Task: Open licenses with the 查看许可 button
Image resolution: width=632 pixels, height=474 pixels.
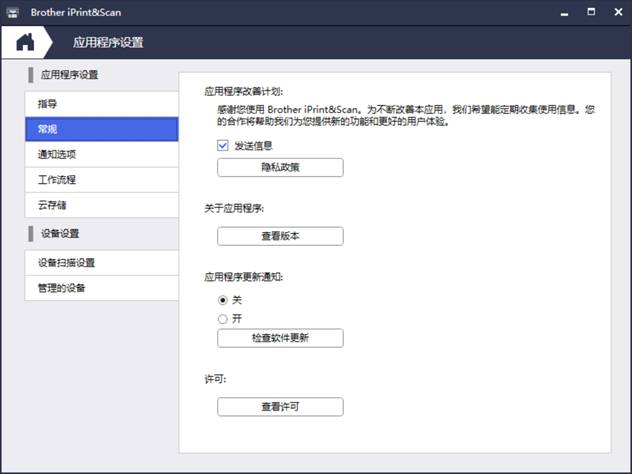Action: pyautogui.click(x=280, y=407)
